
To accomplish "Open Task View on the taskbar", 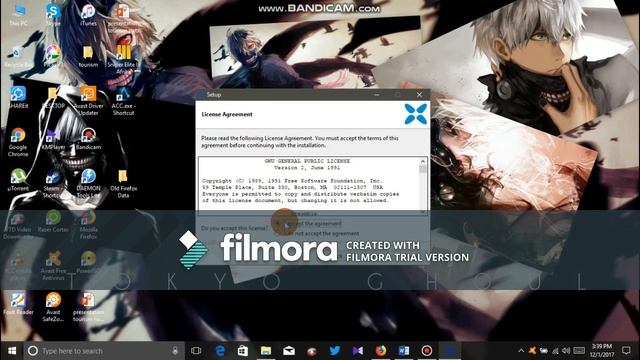I will pyautogui.click(x=196, y=351).
